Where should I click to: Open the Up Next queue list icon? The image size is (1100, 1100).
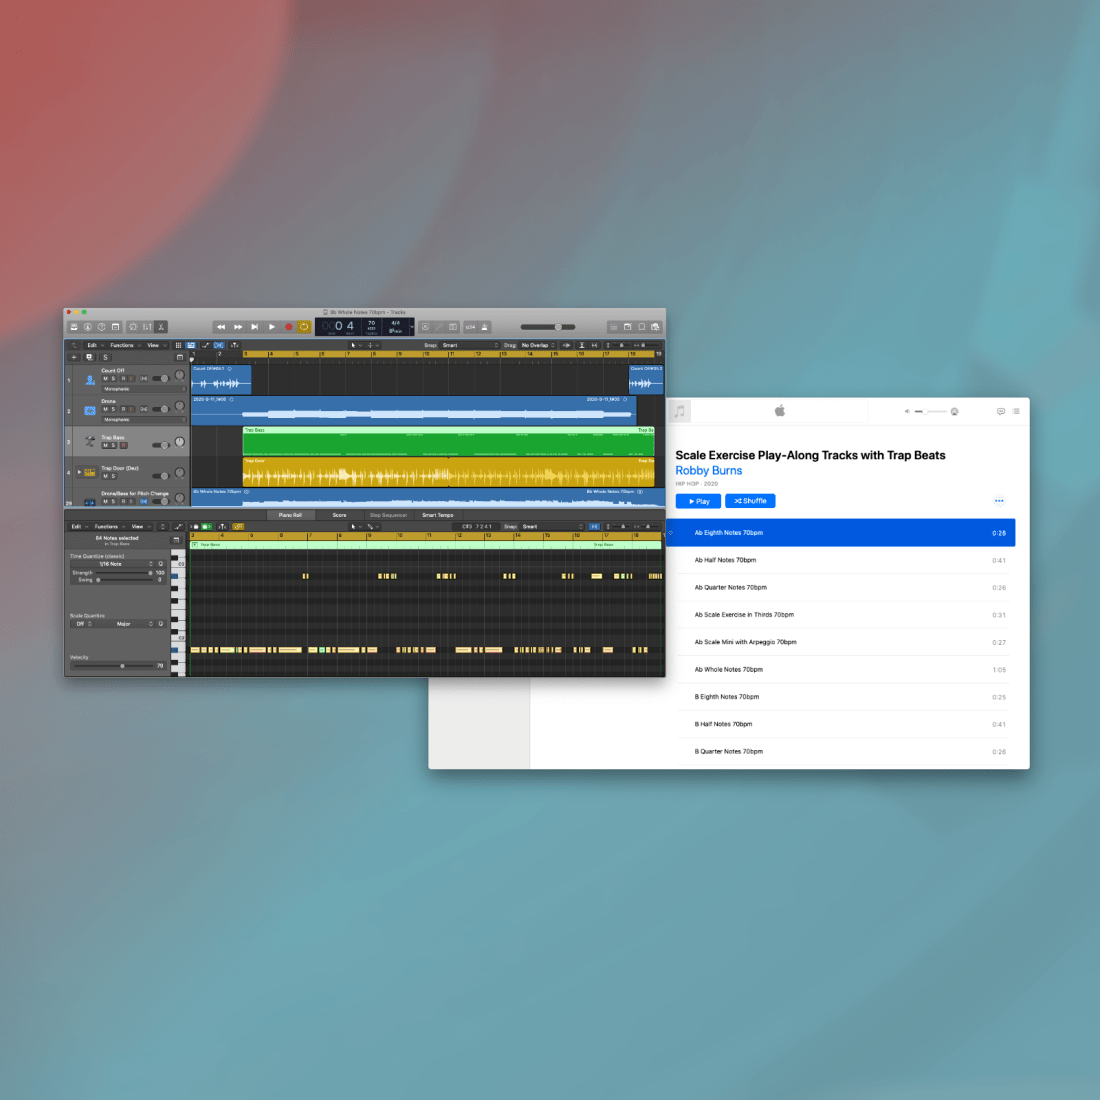pyautogui.click(x=1016, y=411)
